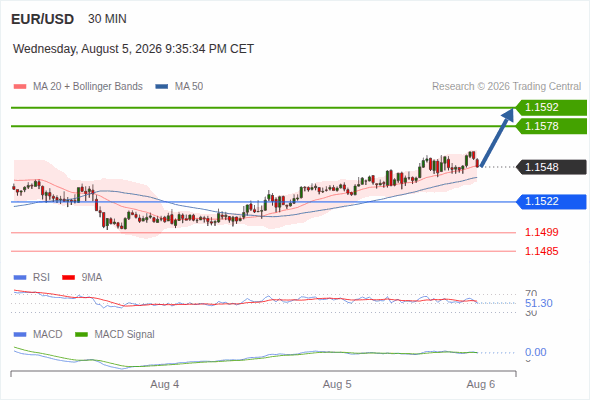Click the MACD Signal green legend icon
The image size is (590, 400).
coord(81,335)
